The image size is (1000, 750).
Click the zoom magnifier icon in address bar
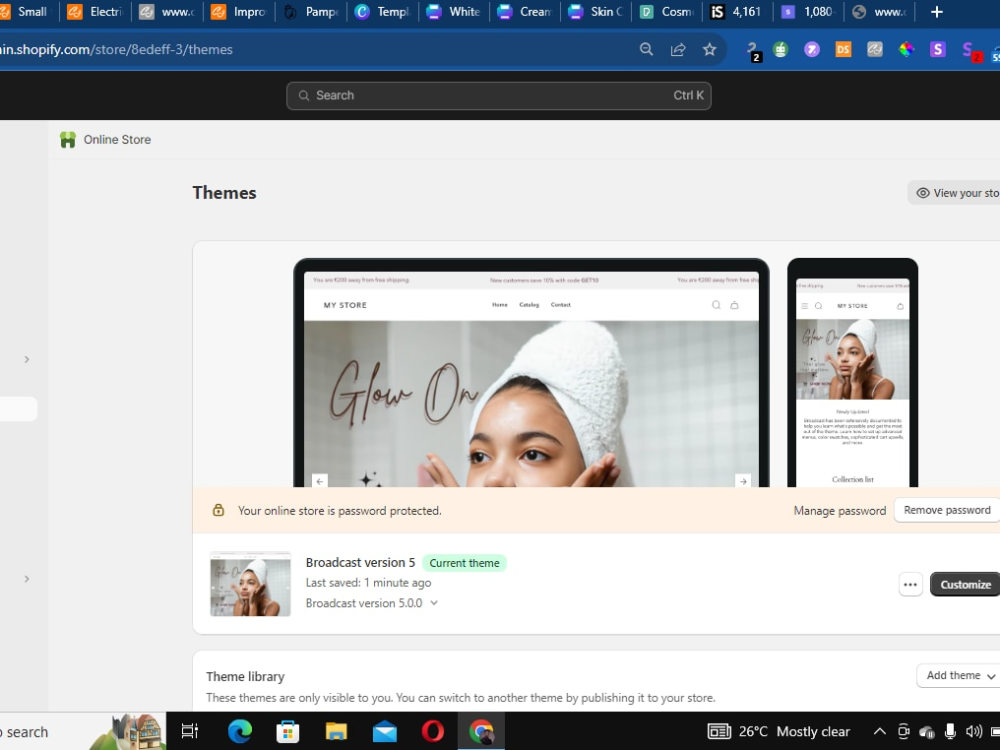click(646, 49)
